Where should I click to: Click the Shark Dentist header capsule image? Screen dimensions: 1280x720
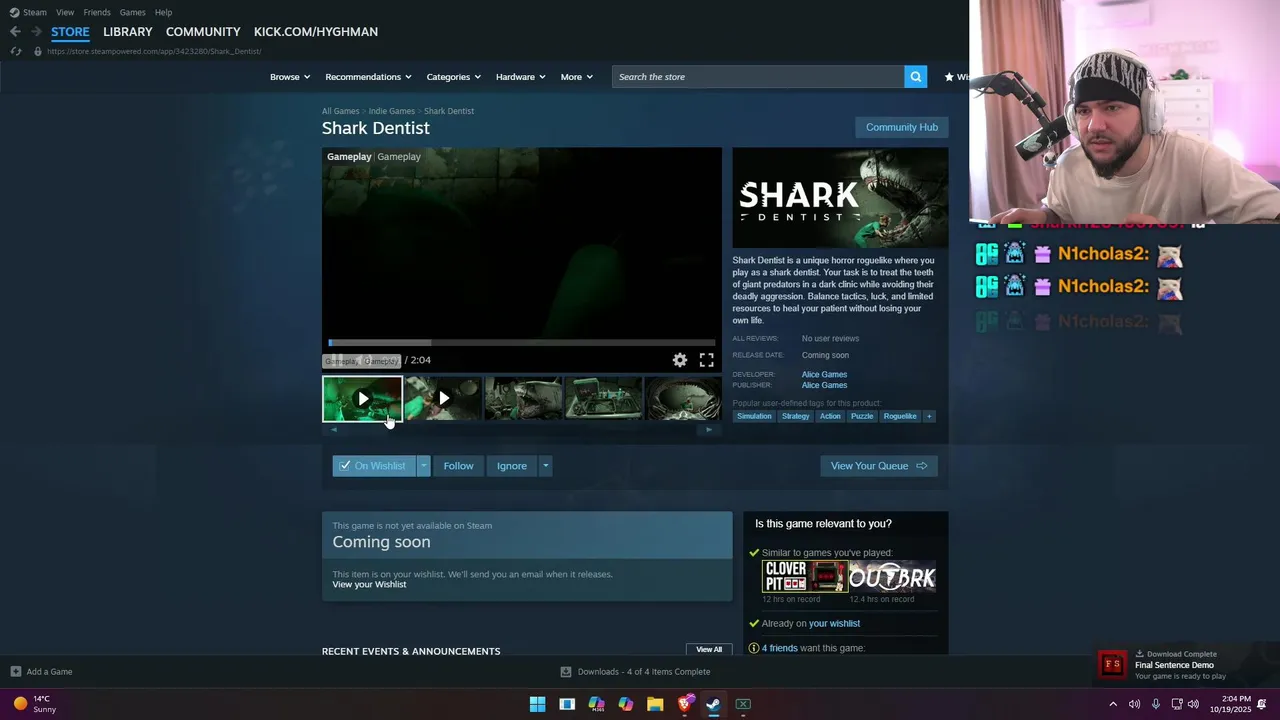840,198
